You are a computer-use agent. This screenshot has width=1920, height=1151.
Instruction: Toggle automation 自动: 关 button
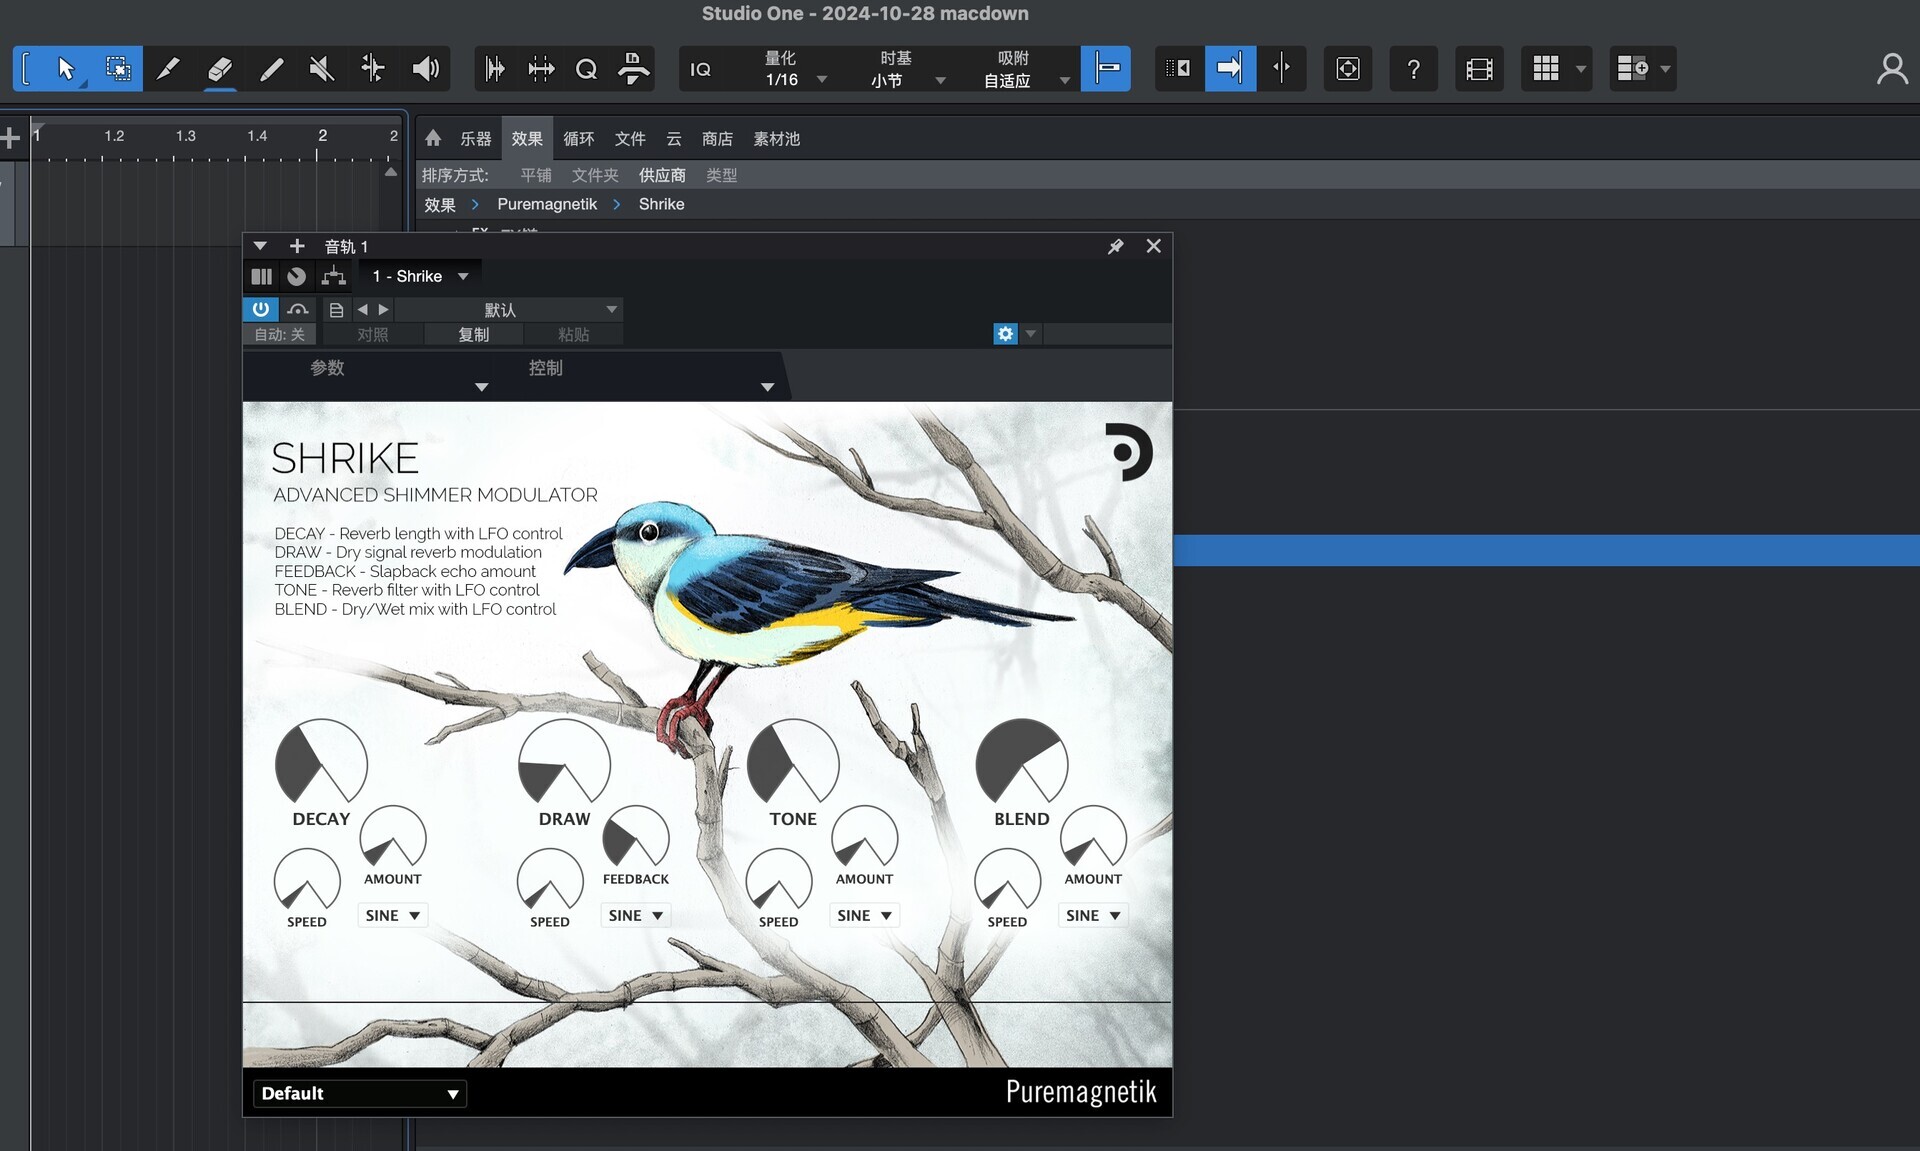click(280, 334)
